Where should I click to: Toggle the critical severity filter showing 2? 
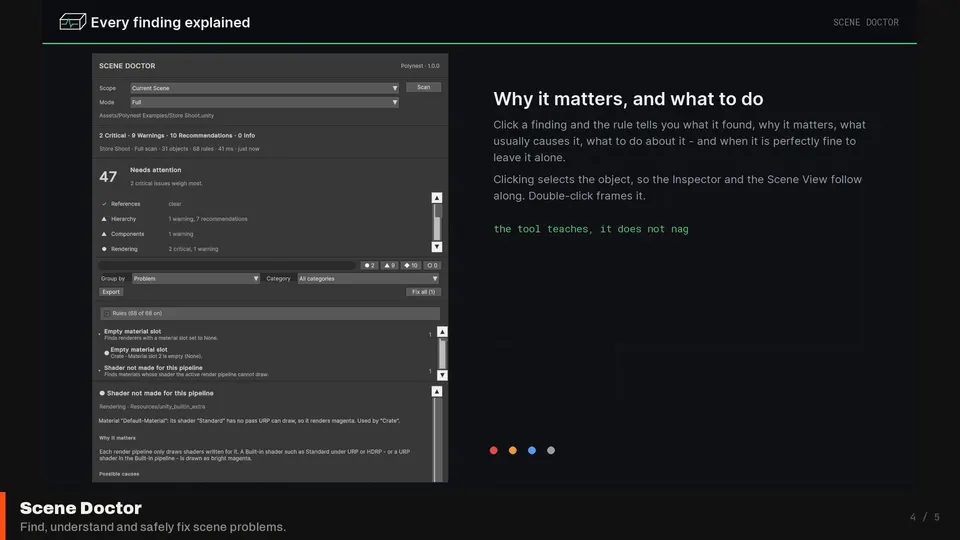tap(369, 265)
